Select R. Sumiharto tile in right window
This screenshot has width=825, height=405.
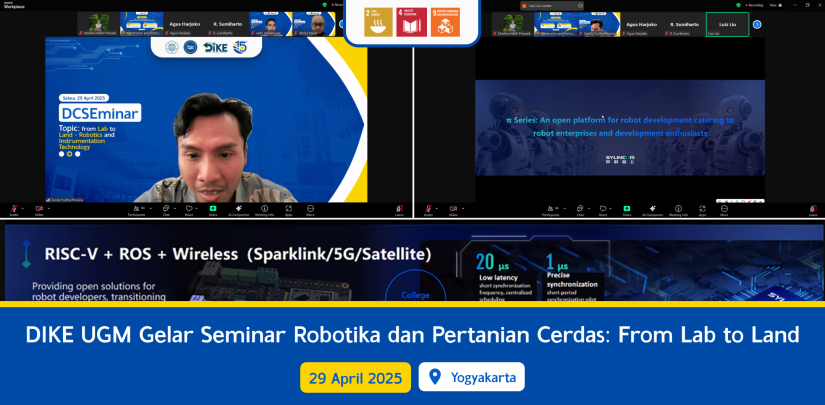(x=684, y=24)
